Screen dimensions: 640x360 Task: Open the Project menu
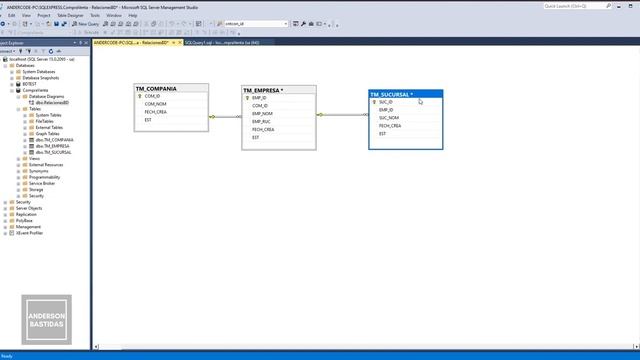click(x=44, y=16)
